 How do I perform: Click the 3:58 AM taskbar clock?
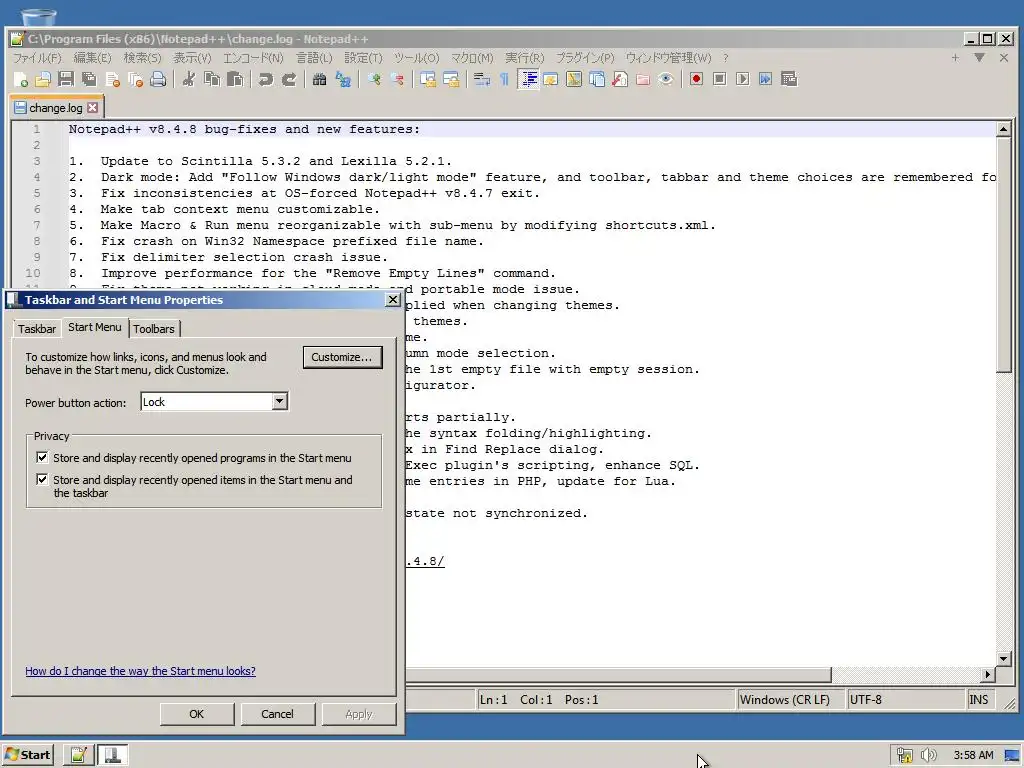point(973,755)
